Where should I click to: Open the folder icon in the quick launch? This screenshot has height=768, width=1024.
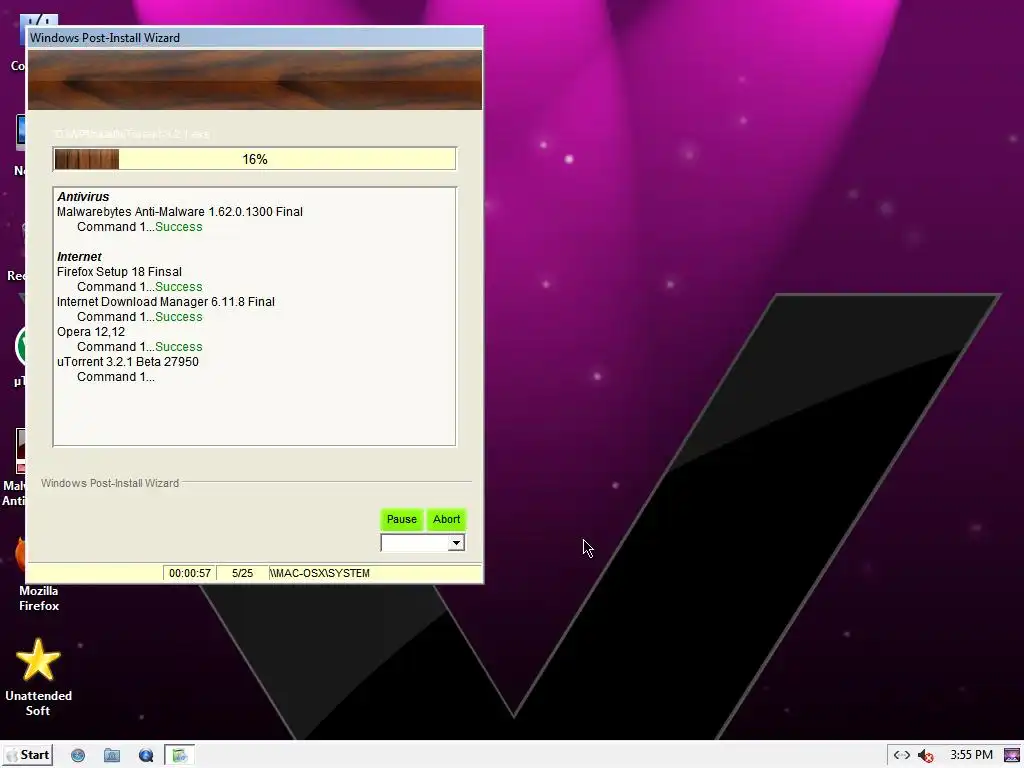112,756
